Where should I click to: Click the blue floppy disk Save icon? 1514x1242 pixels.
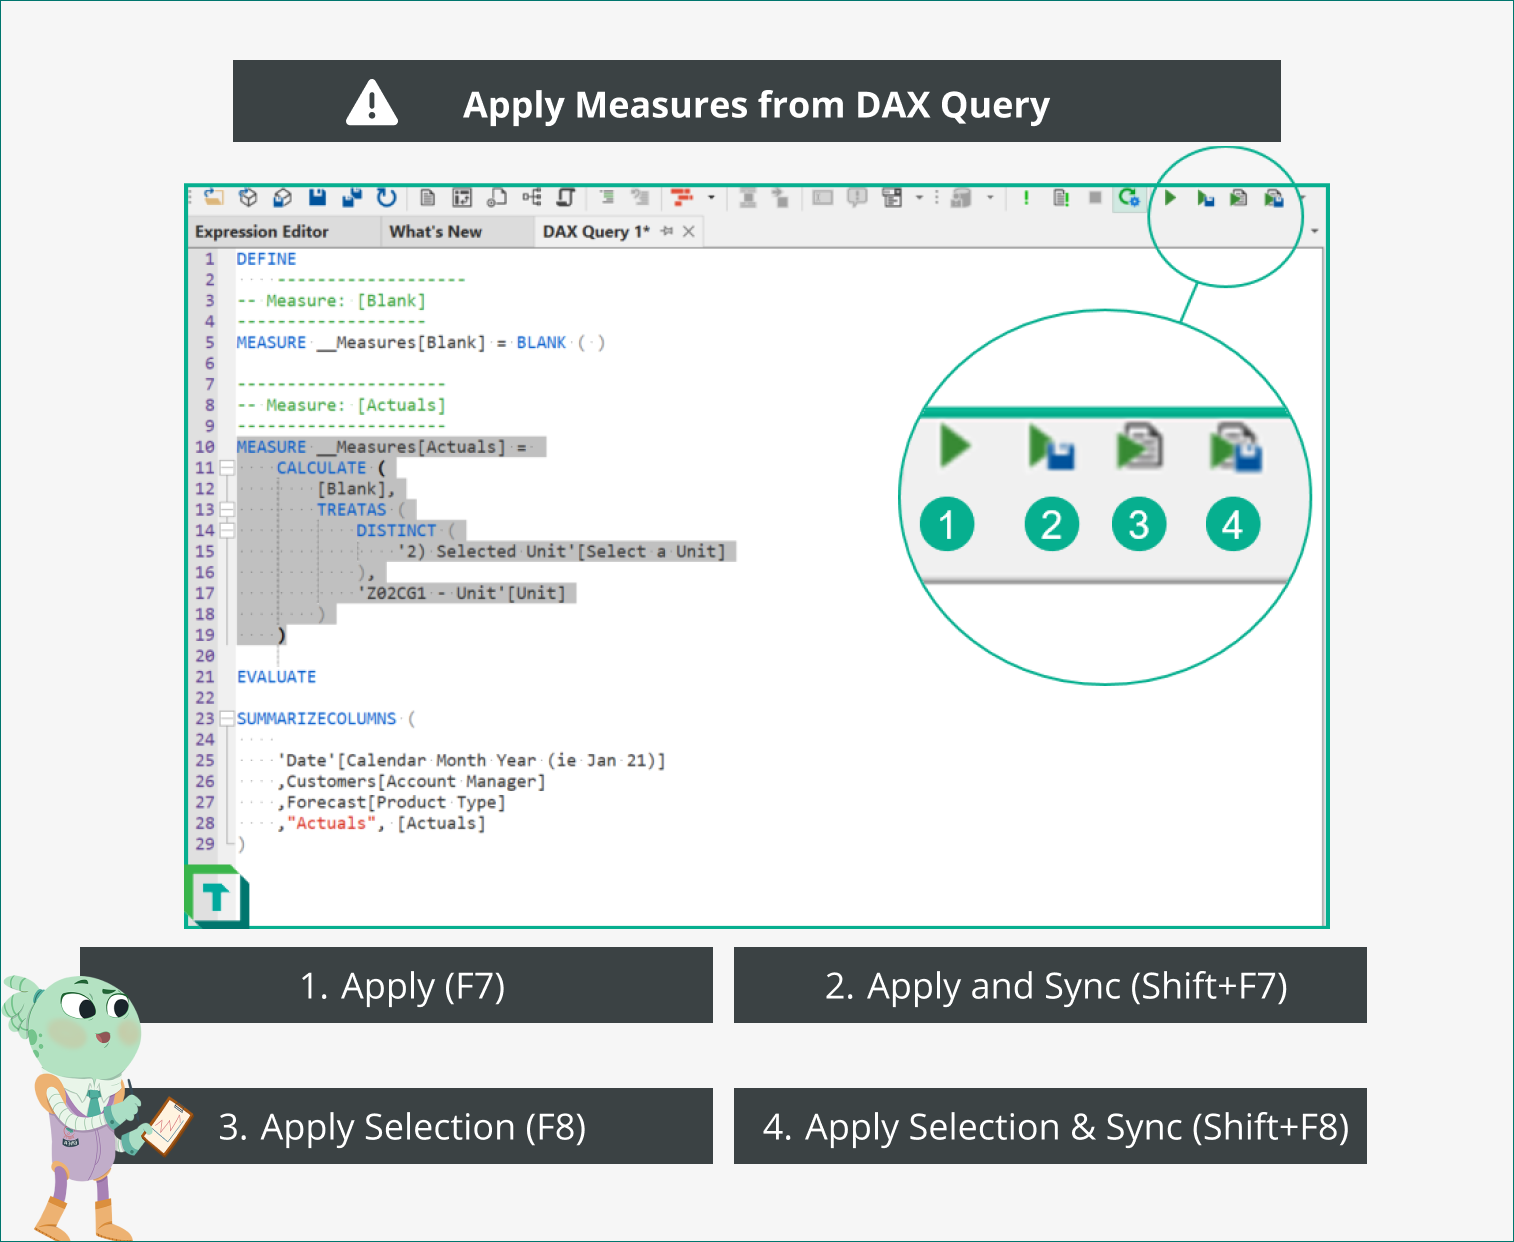pyautogui.click(x=317, y=197)
